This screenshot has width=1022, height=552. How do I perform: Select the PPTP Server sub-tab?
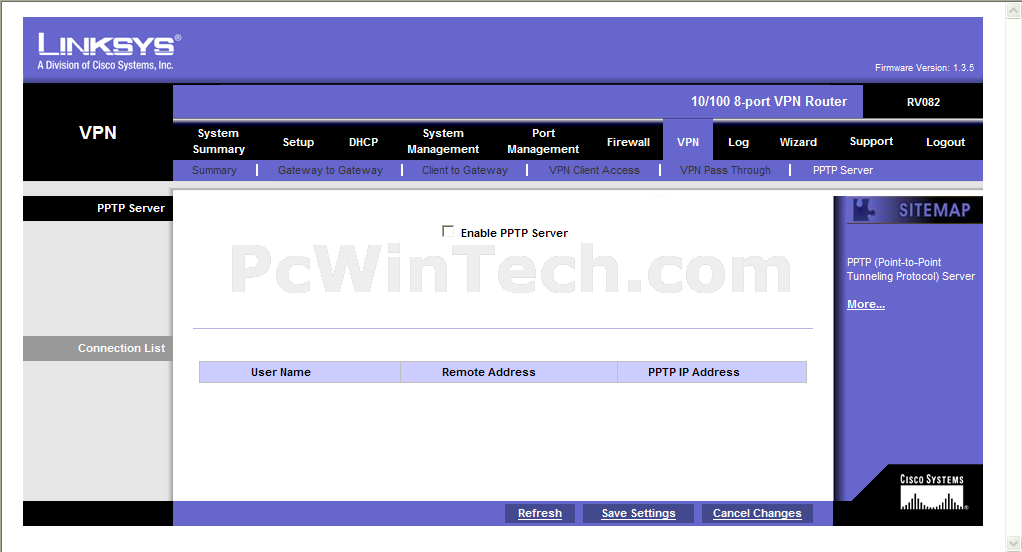(842, 170)
